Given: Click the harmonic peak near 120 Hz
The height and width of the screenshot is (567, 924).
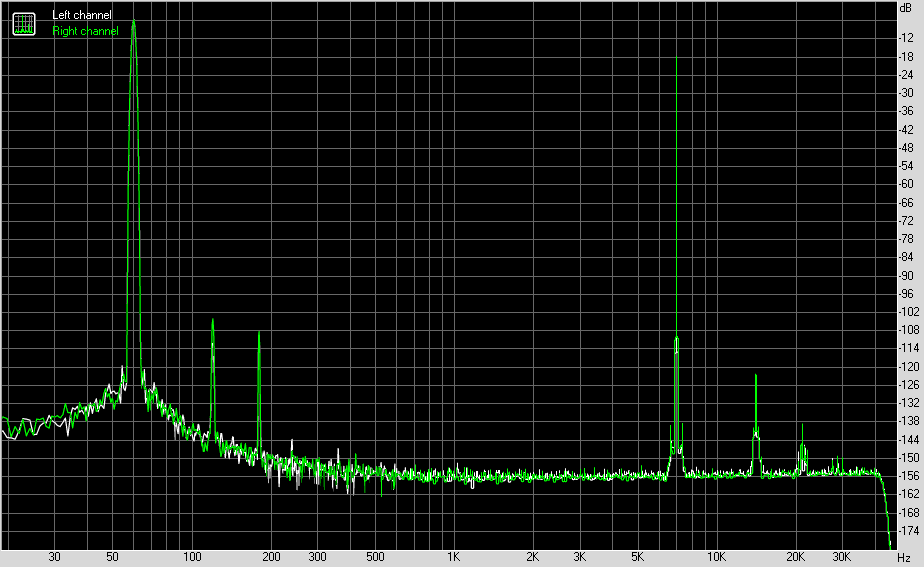Looking at the screenshot, I should (212, 321).
